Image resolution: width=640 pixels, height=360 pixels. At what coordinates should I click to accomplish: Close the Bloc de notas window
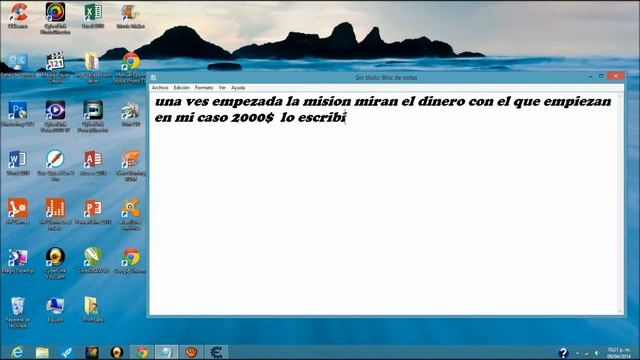pos(616,76)
